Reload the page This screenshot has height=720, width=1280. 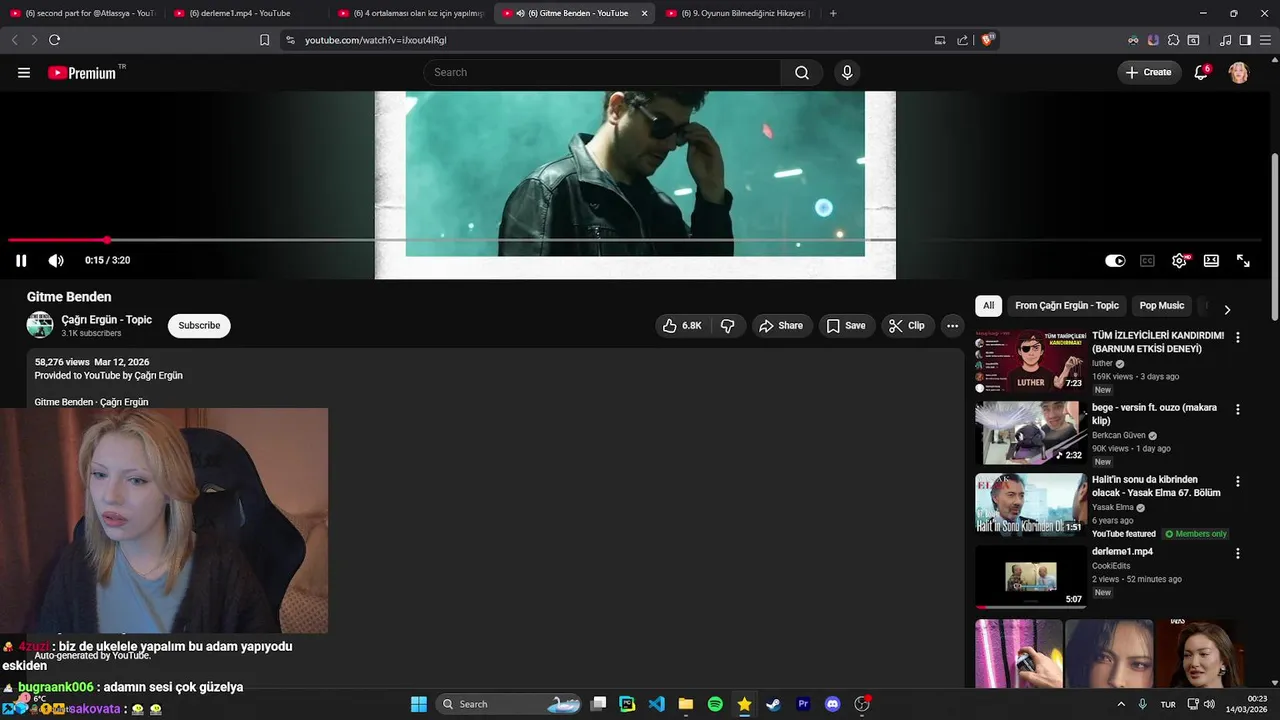click(54, 40)
